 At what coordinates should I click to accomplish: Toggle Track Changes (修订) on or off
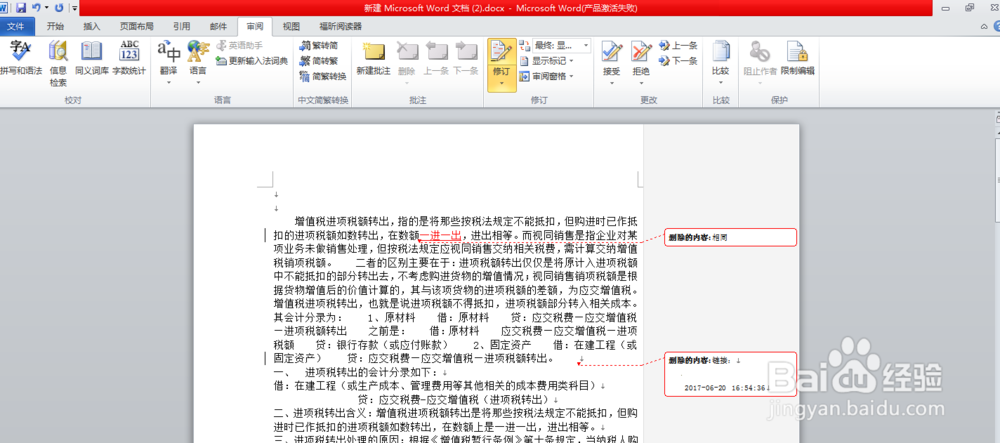(x=501, y=54)
